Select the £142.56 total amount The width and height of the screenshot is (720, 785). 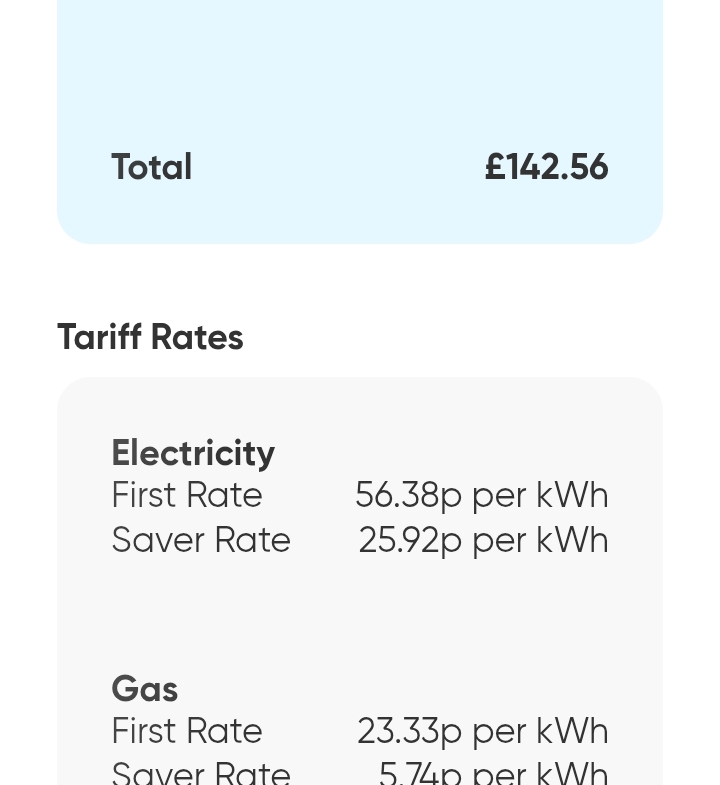(x=546, y=167)
